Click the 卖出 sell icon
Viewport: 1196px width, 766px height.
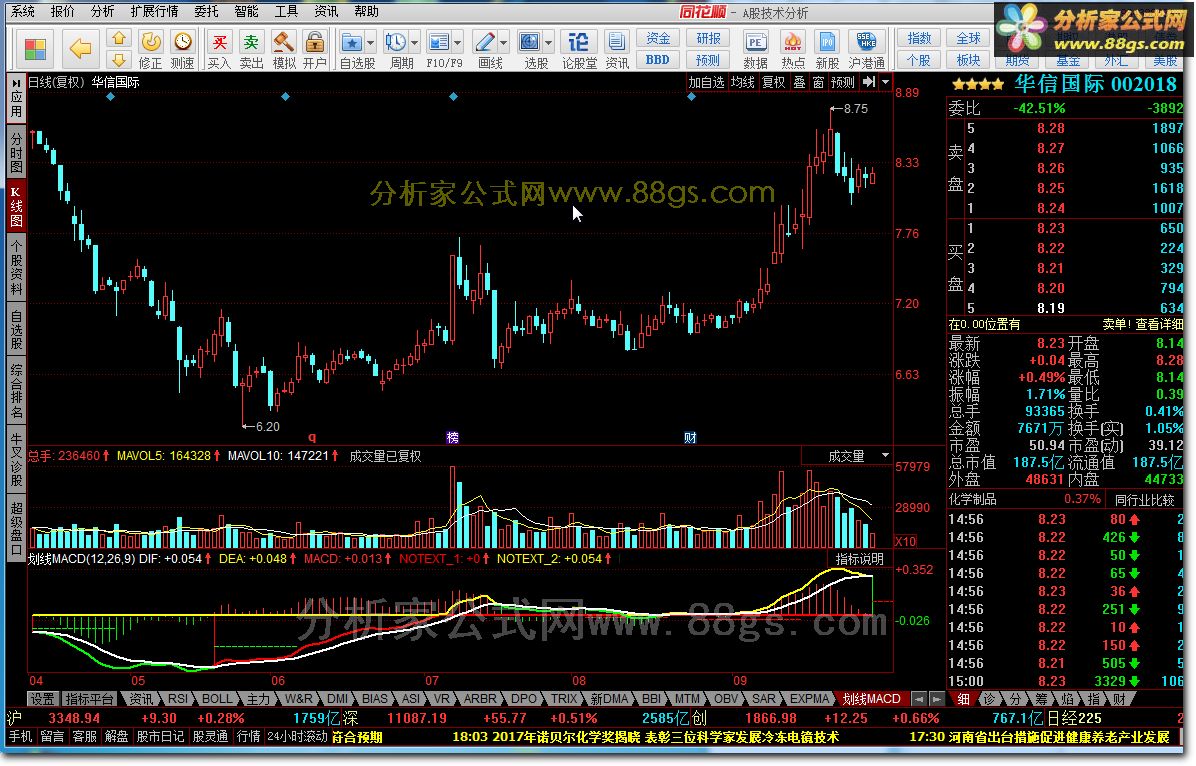click(251, 50)
